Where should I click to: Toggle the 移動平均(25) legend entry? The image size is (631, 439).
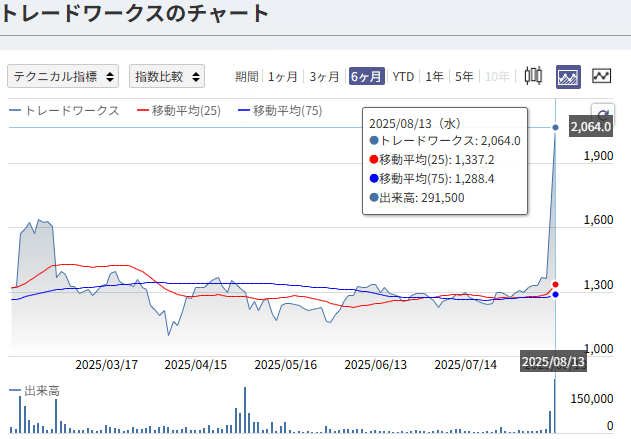coord(179,111)
